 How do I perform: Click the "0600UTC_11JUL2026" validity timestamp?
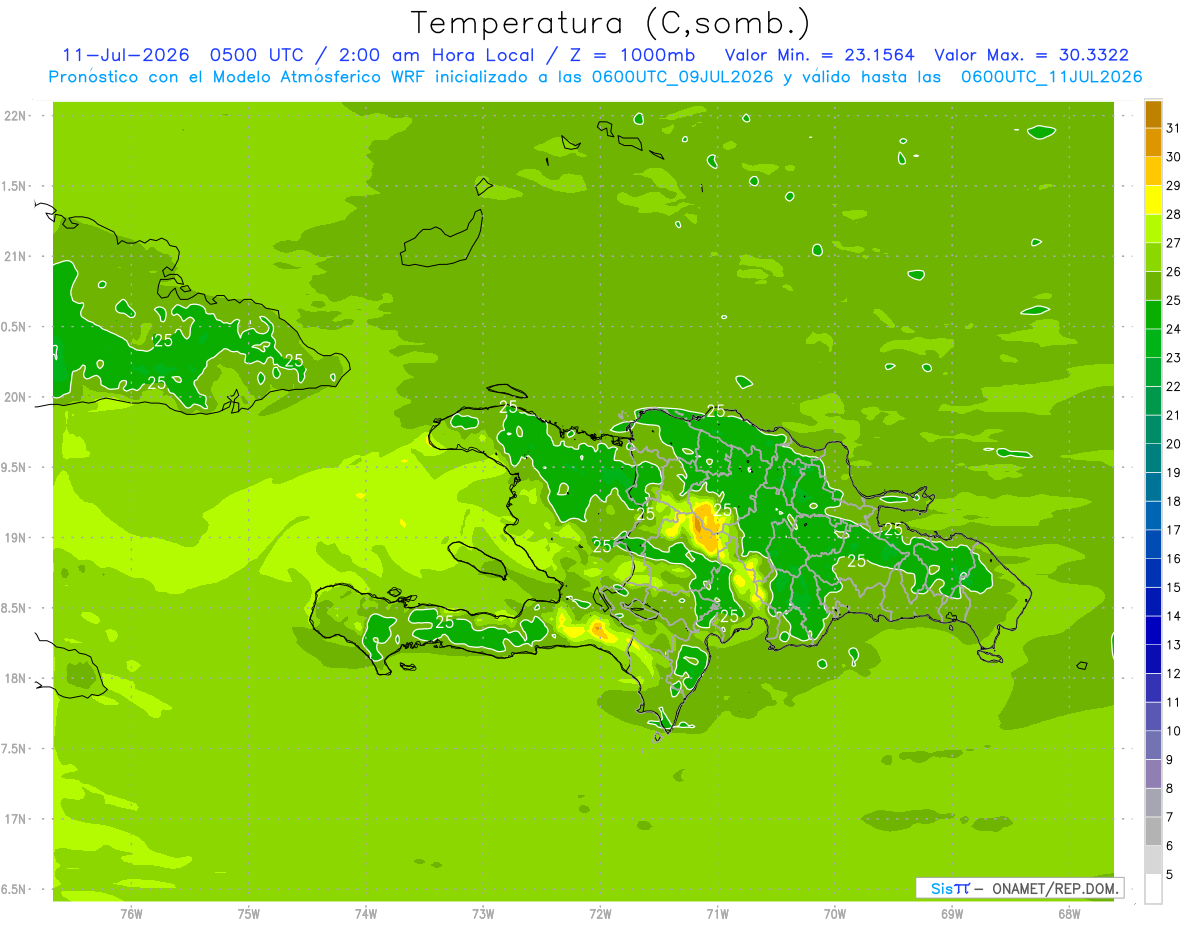(1051, 77)
